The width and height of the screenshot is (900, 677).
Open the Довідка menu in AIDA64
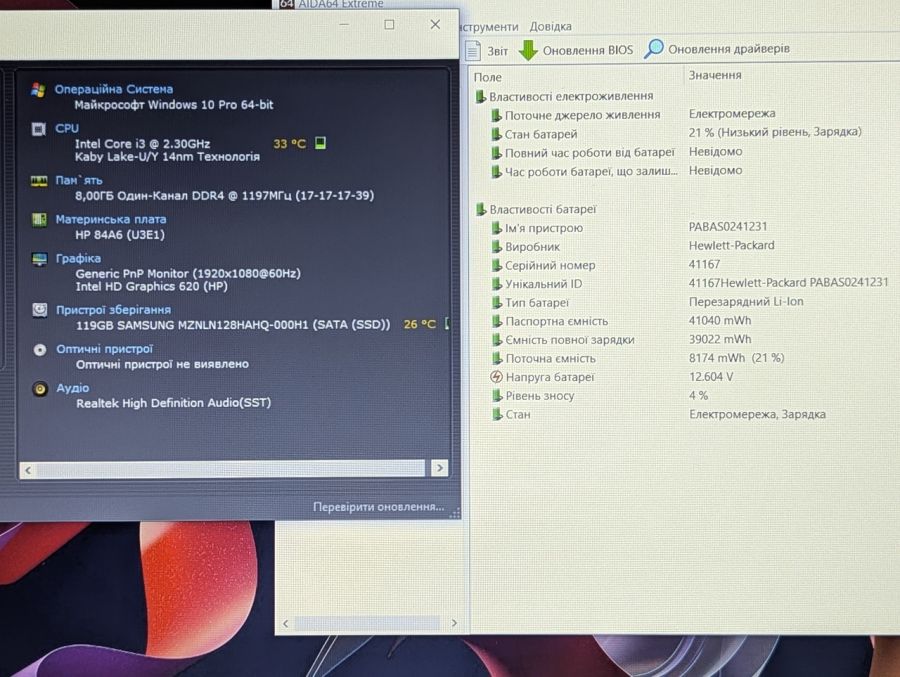(x=550, y=26)
